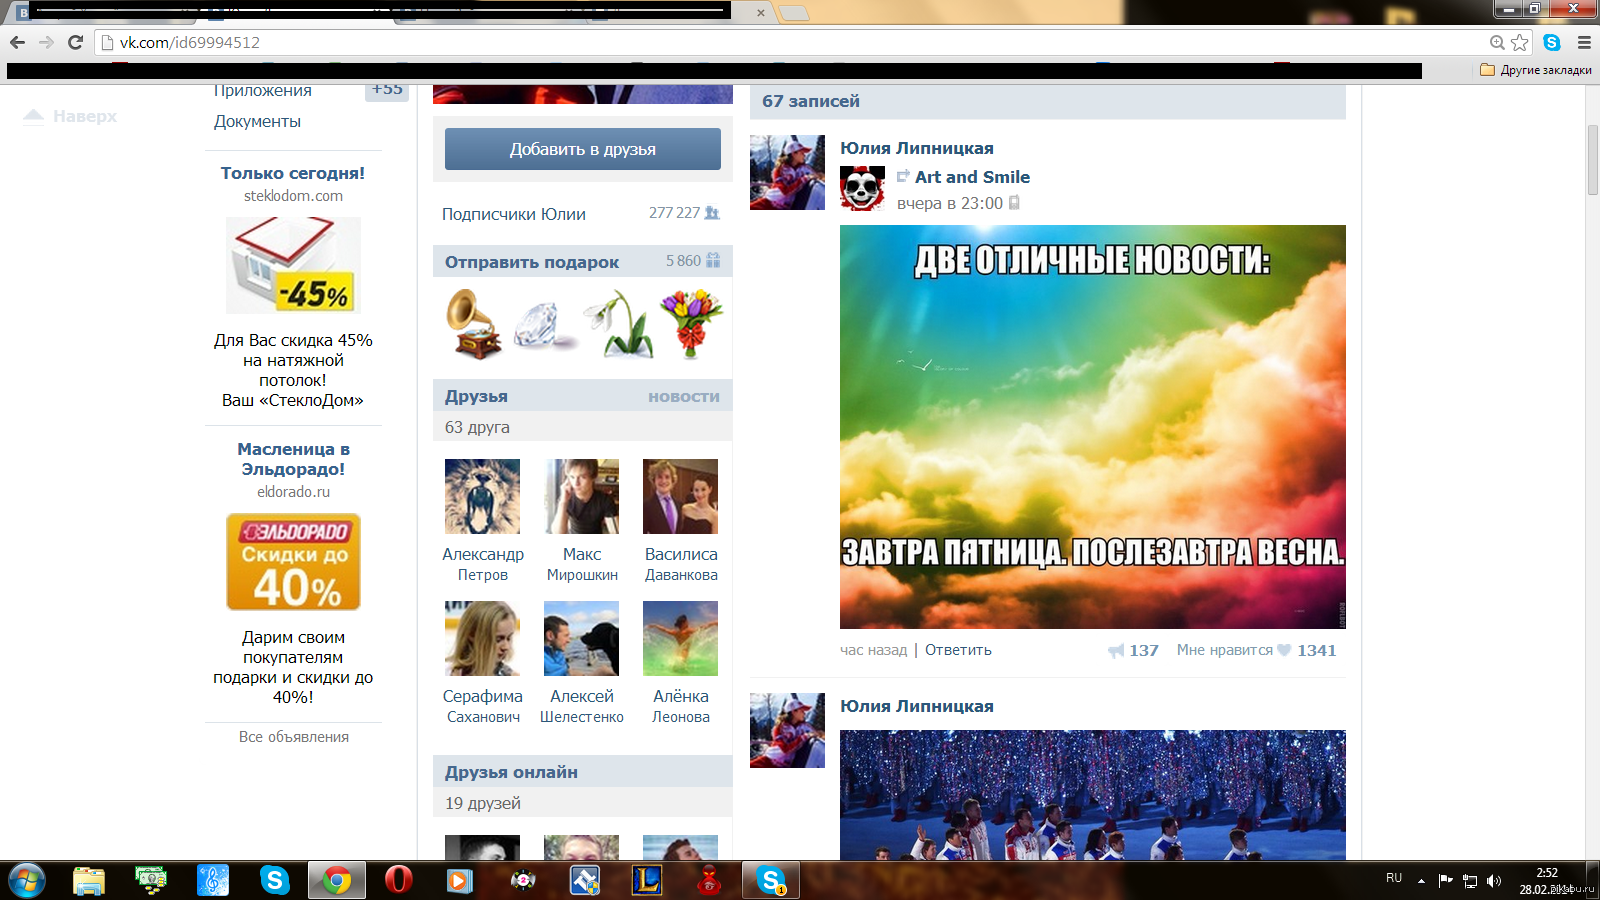The height and width of the screenshot is (900, 1600).
Task: Click the Skype extension icon in toolbar
Action: (1552, 42)
